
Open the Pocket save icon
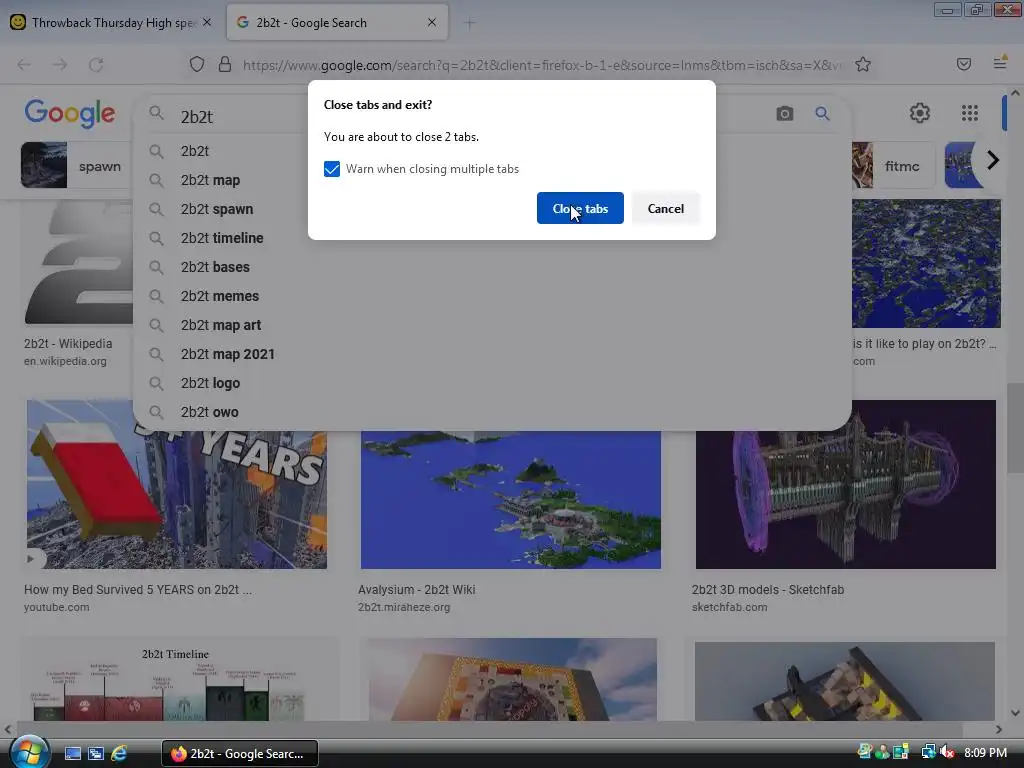coord(964,64)
